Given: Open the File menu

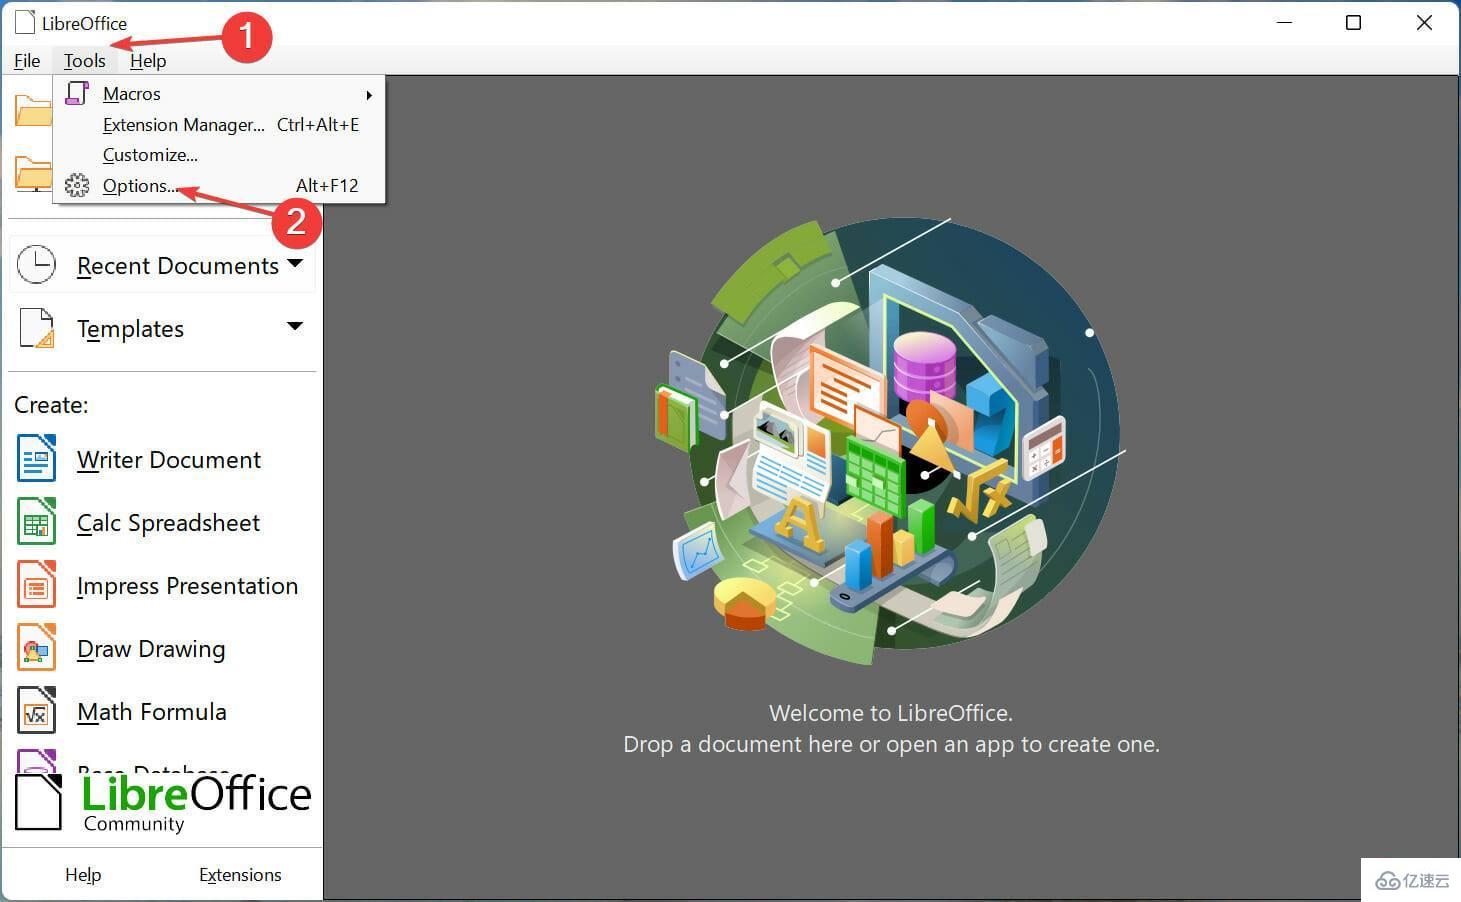Looking at the screenshot, I should pyautogui.click(x=27, y=61).
